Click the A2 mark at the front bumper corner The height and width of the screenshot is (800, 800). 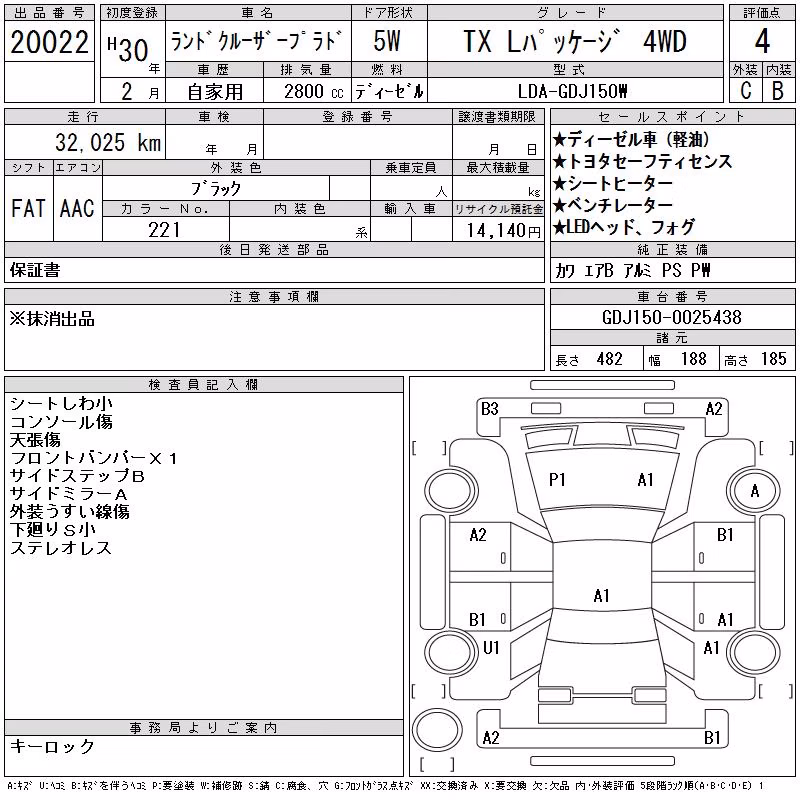tap(714, 409)
